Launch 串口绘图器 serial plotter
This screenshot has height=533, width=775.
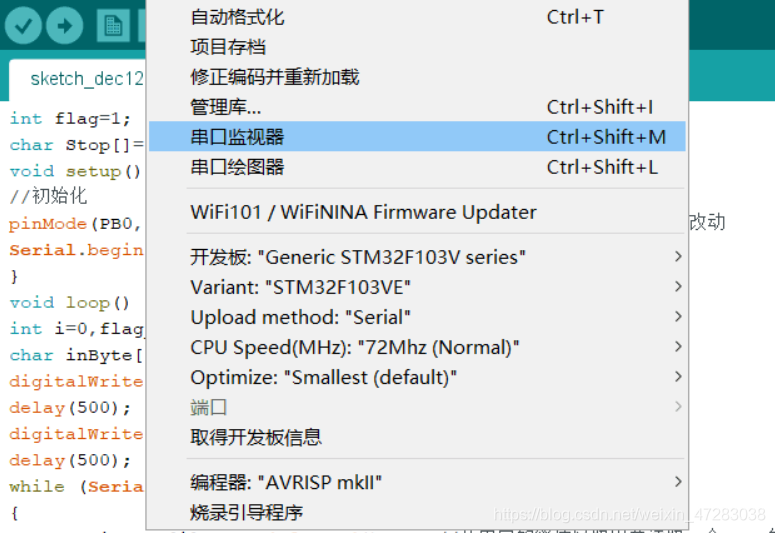[417, 167]
